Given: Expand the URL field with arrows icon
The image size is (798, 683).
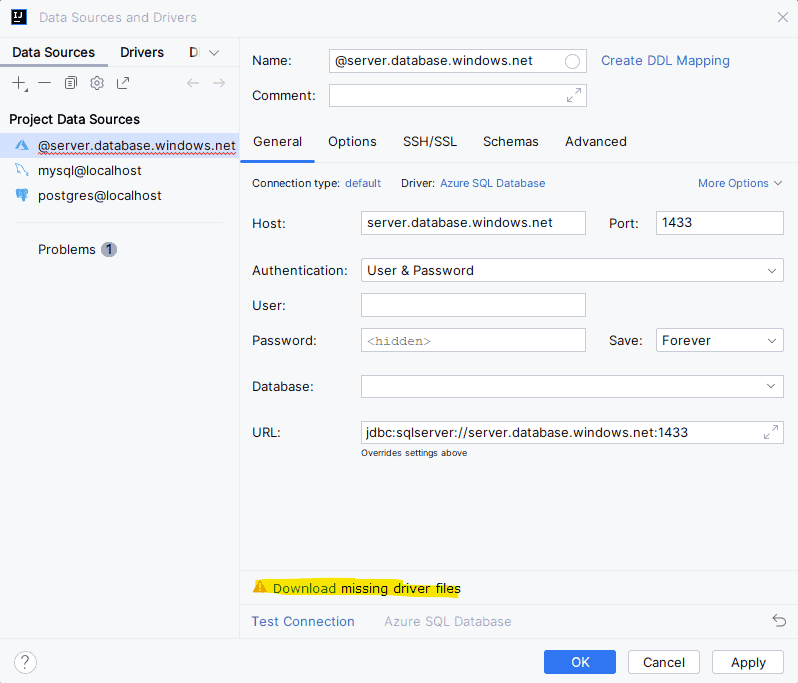Looking at the screenshot, I should click(x=771, y=432).
